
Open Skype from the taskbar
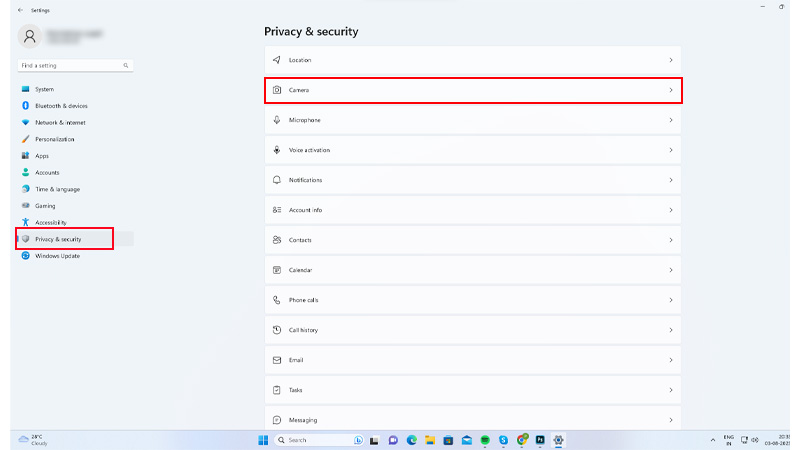pyautogui.click(x=503, y=440)
